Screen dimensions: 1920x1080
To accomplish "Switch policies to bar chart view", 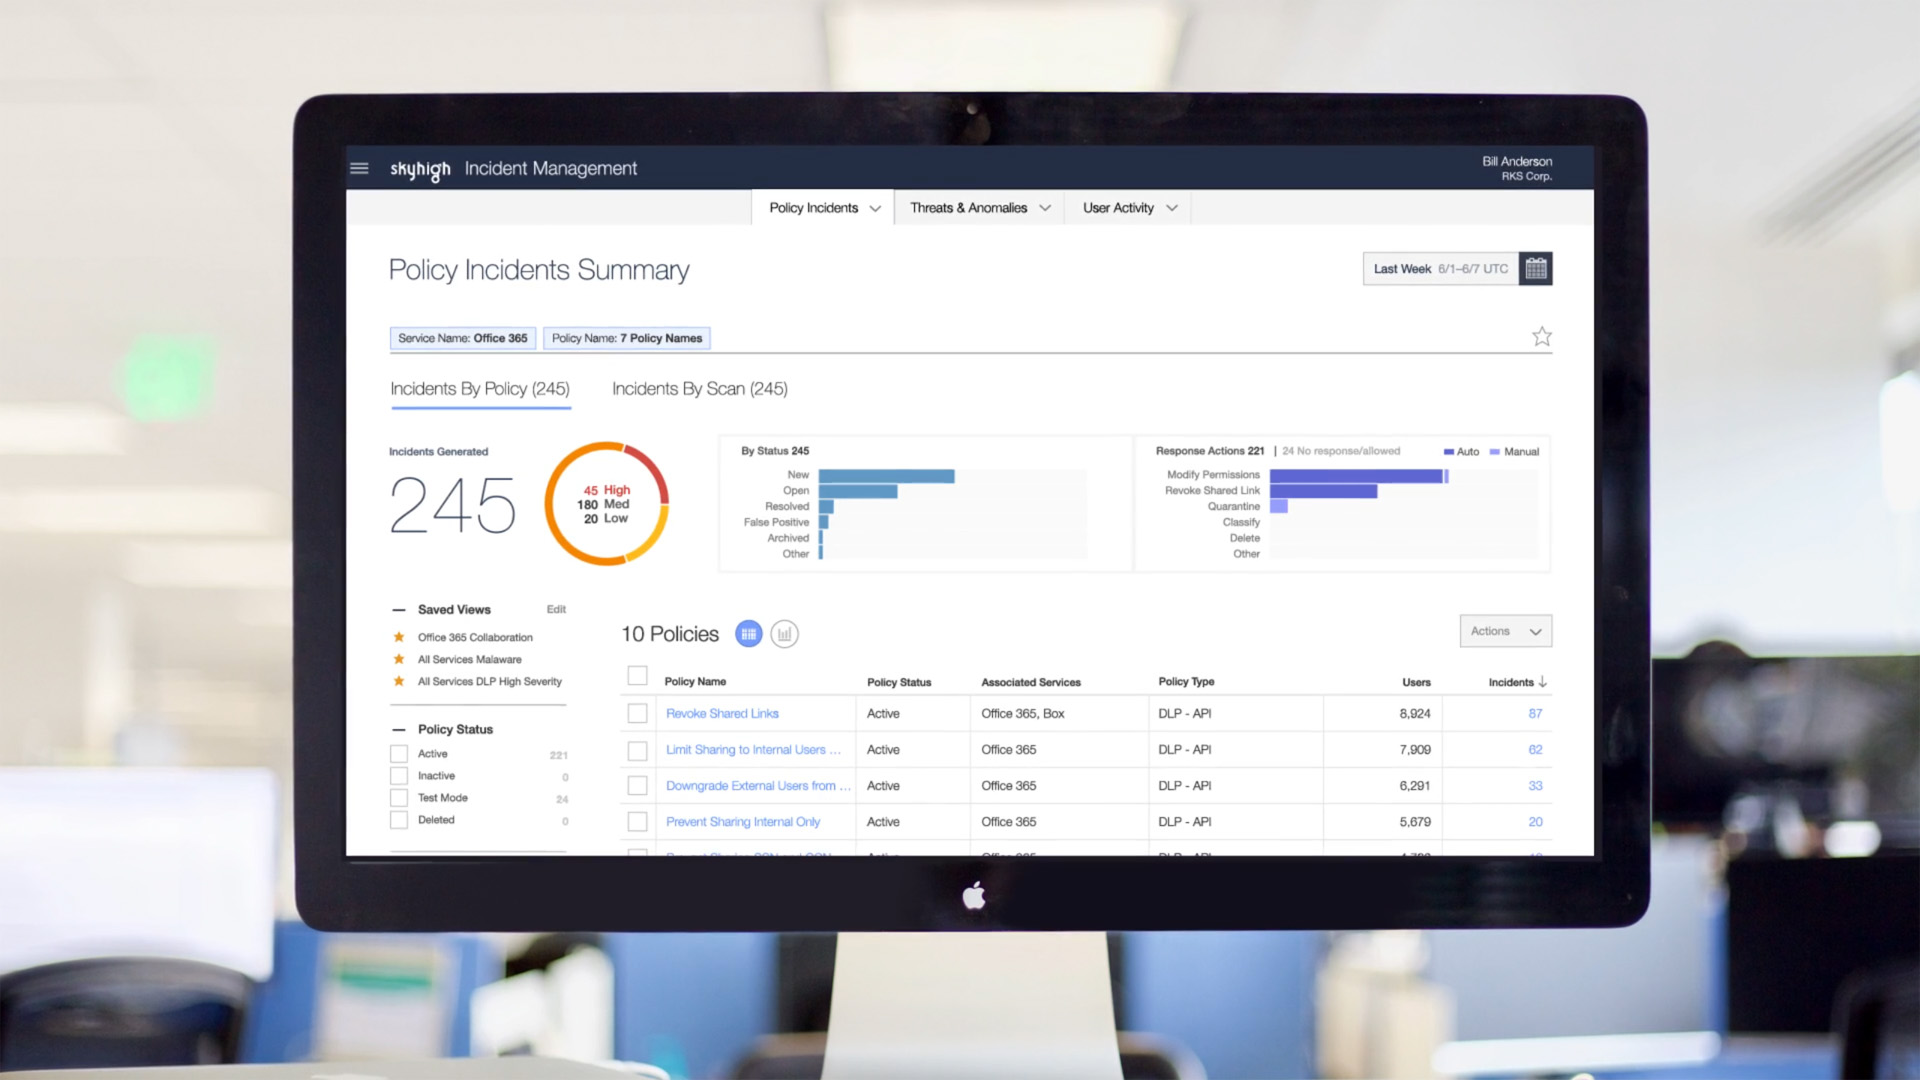I will point(785,634).
